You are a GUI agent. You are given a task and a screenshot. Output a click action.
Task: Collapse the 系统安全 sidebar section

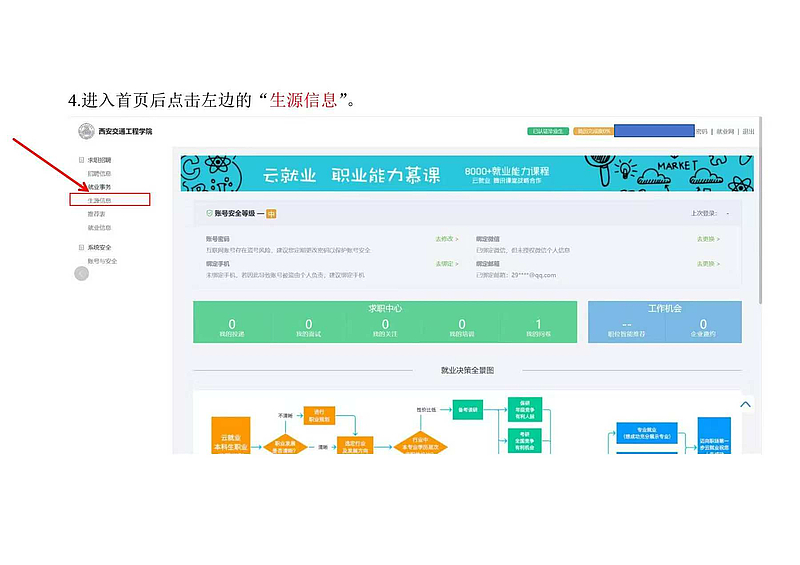click(81, 247)
